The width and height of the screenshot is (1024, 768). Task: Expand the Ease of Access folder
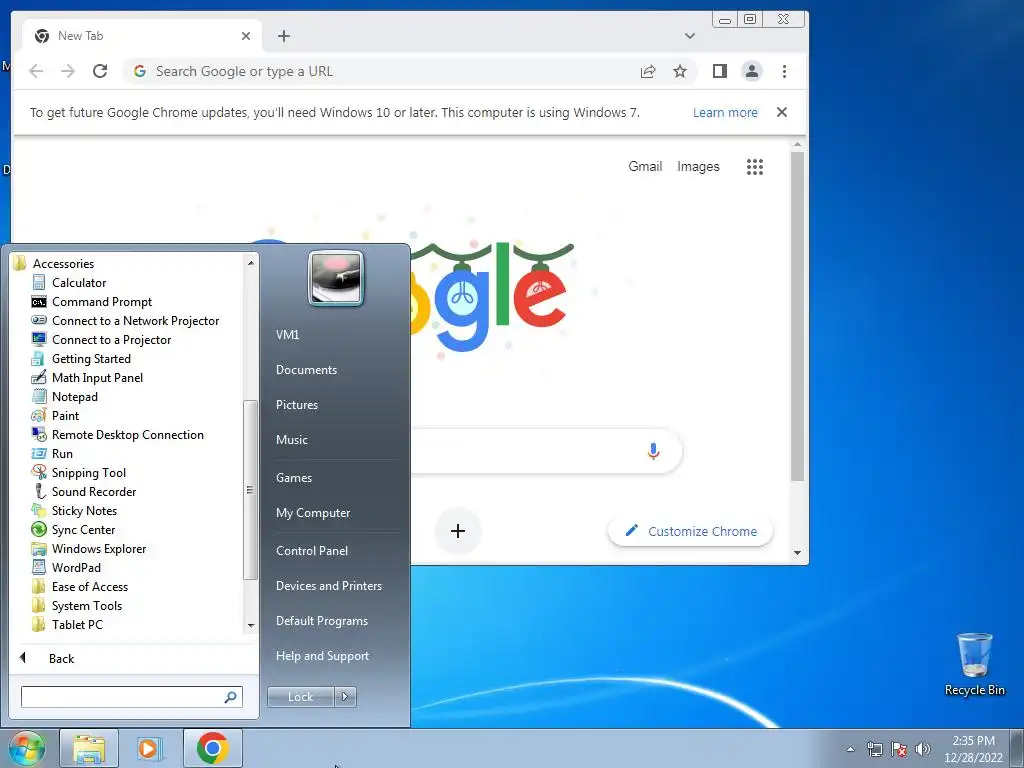click(89, 586)
